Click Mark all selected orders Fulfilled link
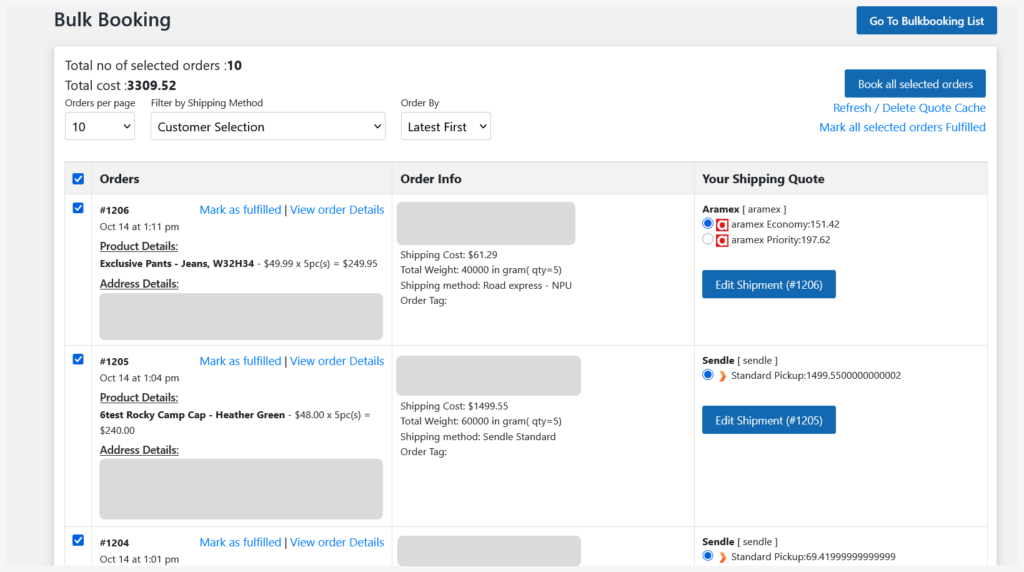 [902, 127]
